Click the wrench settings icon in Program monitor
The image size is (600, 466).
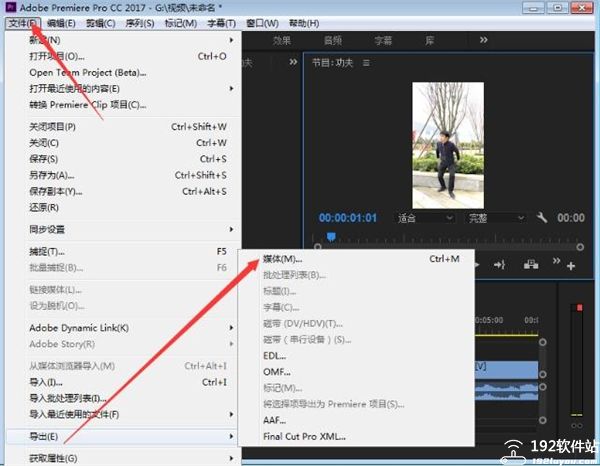pos(543,218)
